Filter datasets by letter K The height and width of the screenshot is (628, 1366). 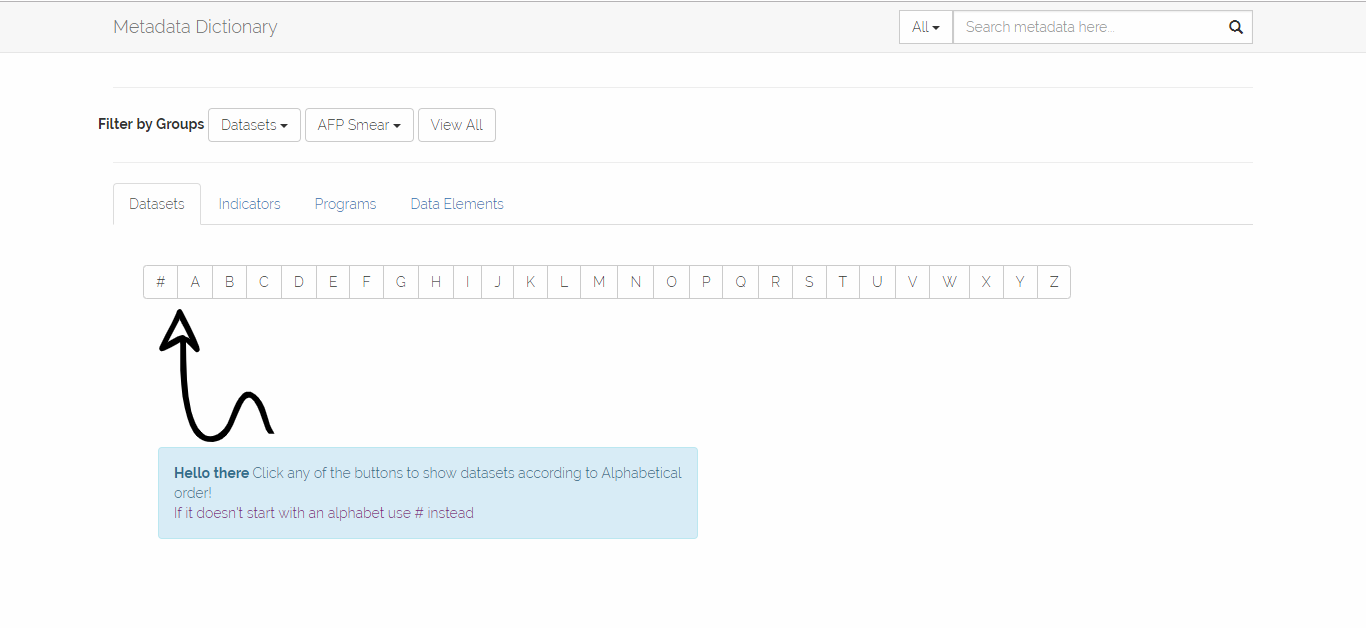(x=530, y=282)
